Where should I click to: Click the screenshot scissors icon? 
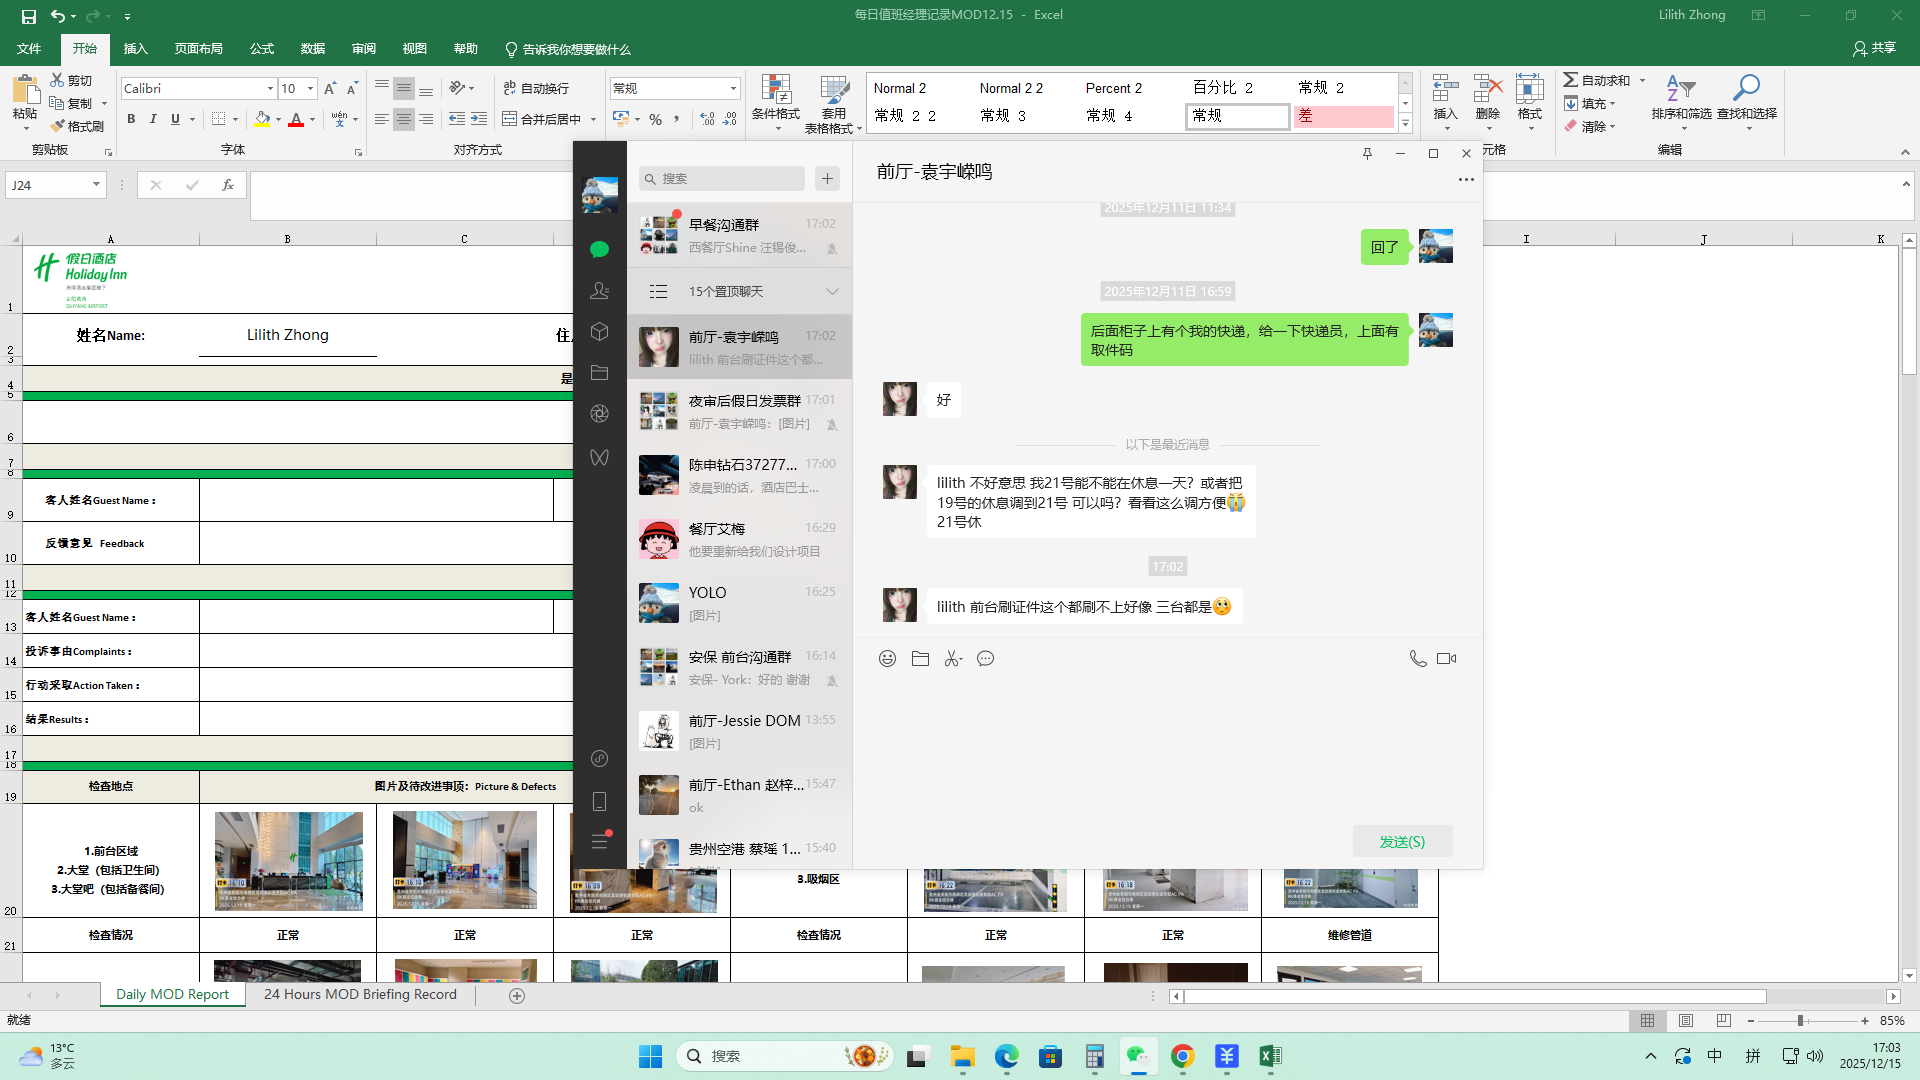[x=951, y=658]
